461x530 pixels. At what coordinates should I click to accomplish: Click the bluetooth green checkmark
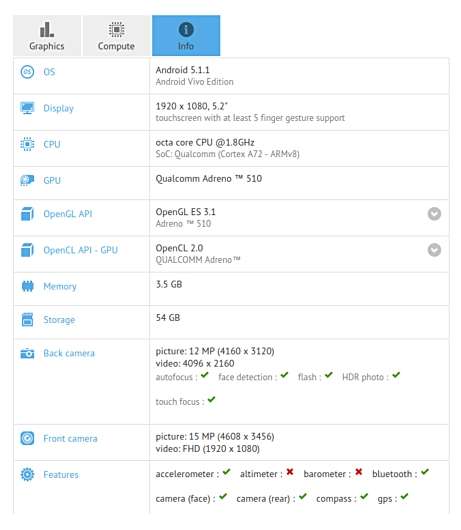(x=425, y=472)
